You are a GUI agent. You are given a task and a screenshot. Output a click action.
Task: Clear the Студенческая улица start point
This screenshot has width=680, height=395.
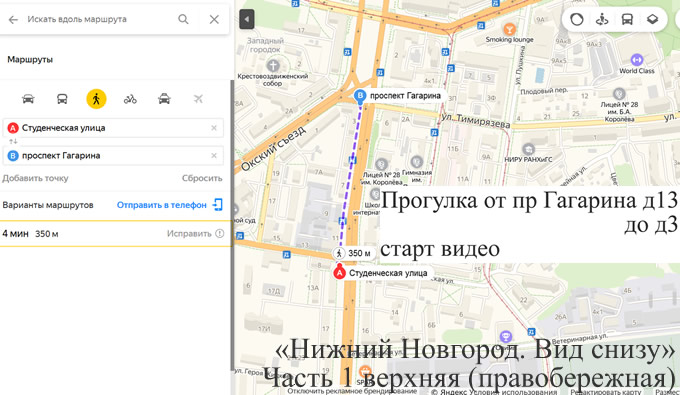214,128
